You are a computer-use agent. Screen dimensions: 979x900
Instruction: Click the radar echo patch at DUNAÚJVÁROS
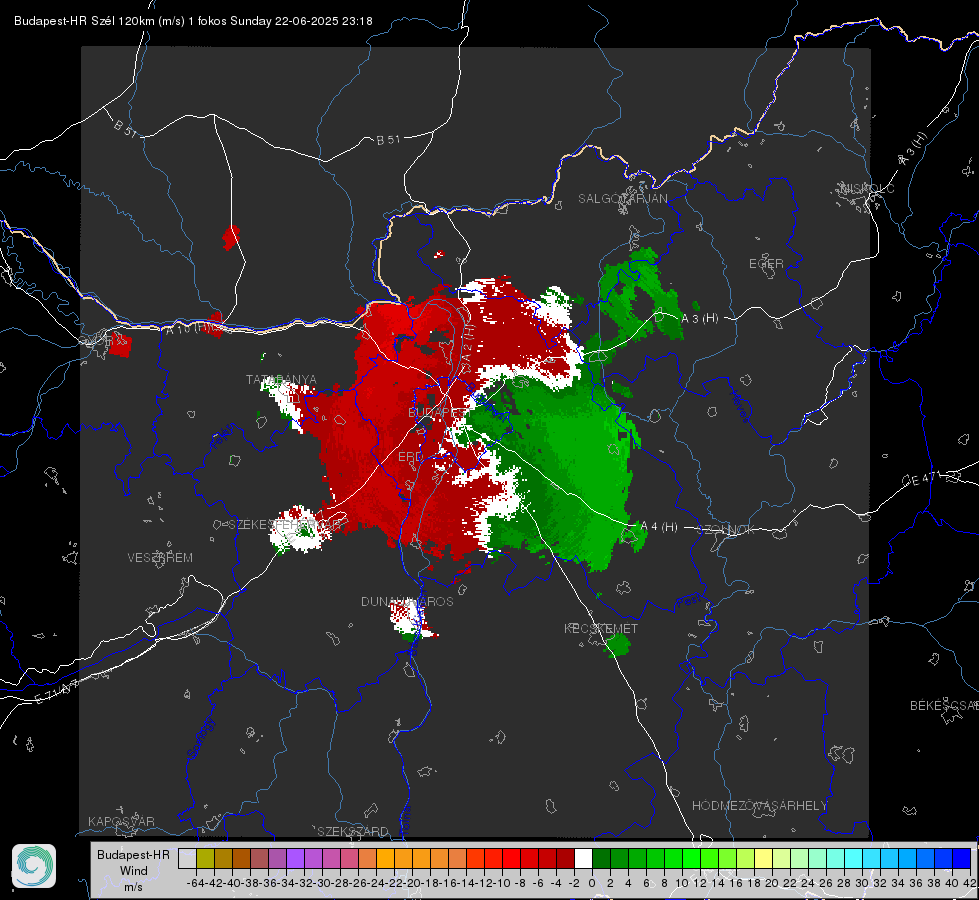[411, 620]
